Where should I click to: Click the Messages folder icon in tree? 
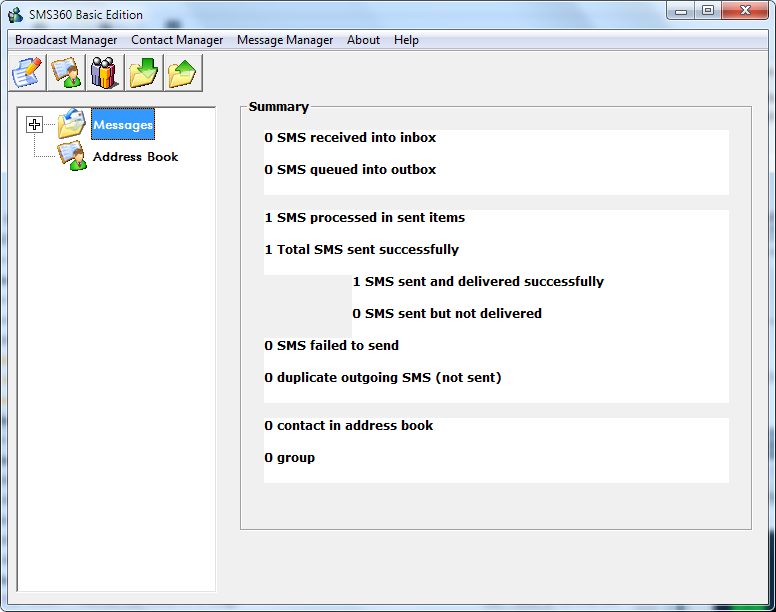pyautogui.click(x=72, y=124)
